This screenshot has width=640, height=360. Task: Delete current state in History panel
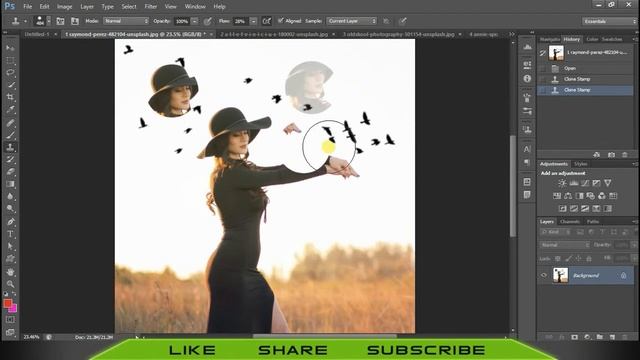pyautogui.click(x=624, y=155)
